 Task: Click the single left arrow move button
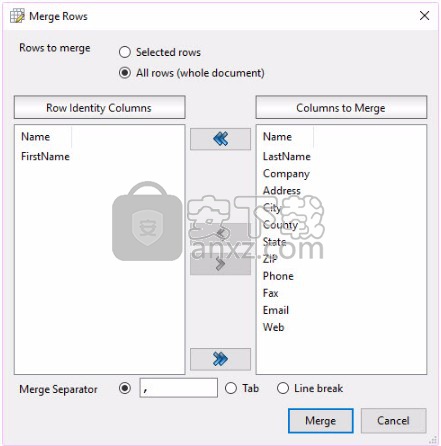coord(220,234)
